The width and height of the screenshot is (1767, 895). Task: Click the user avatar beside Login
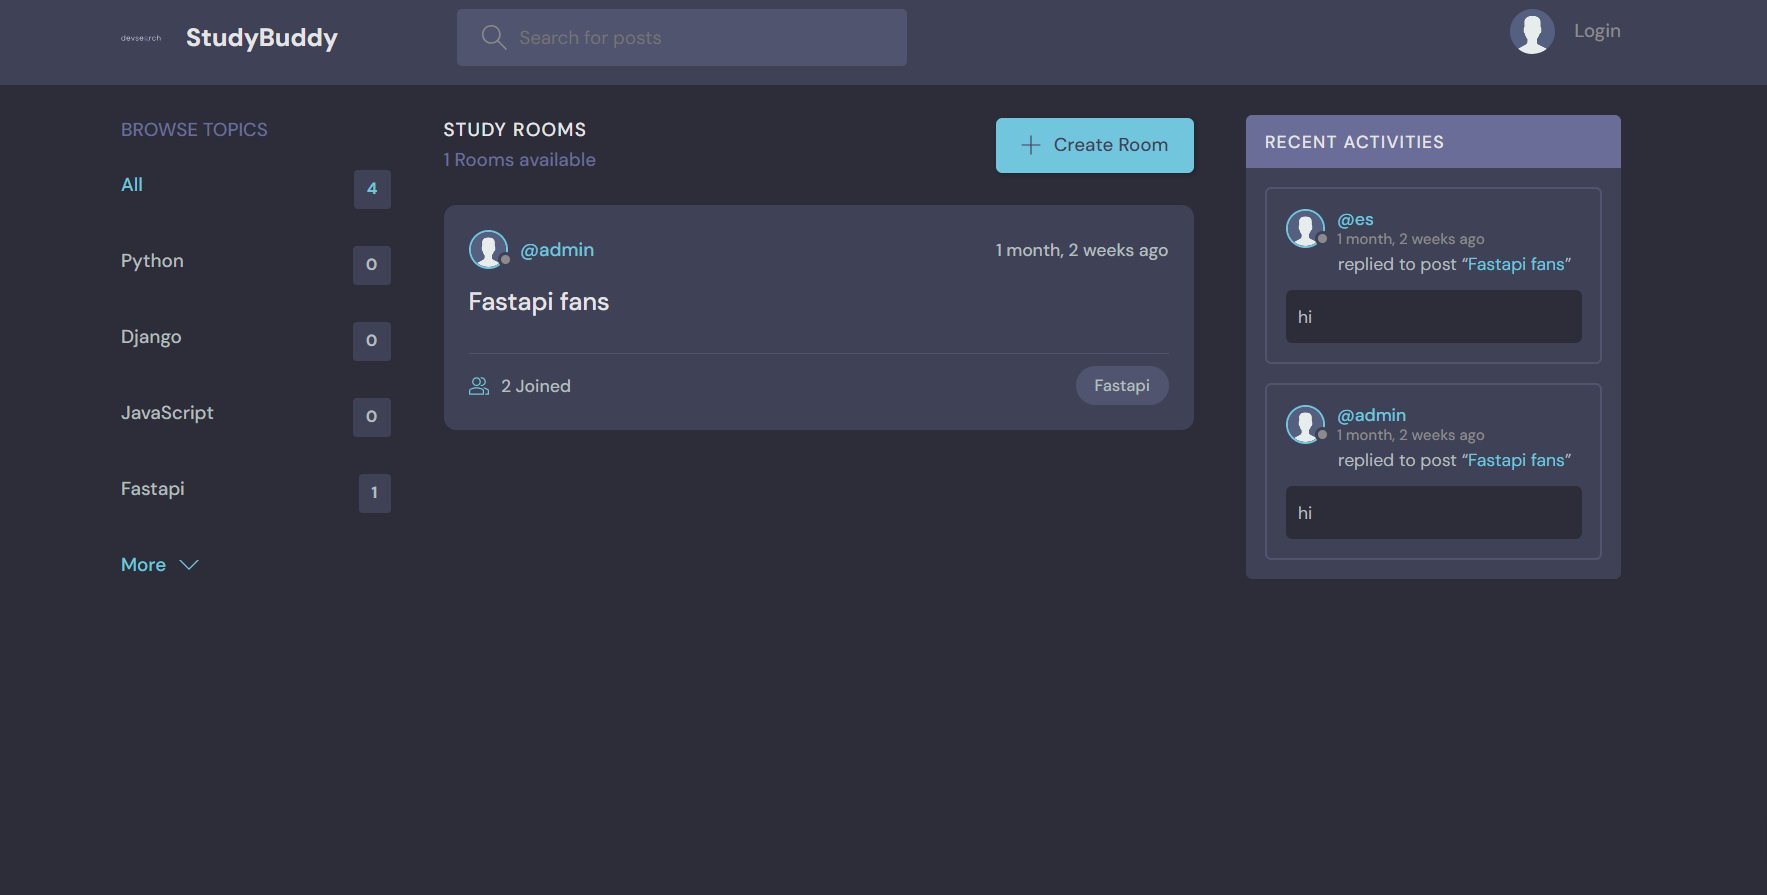coord(1531,32)
